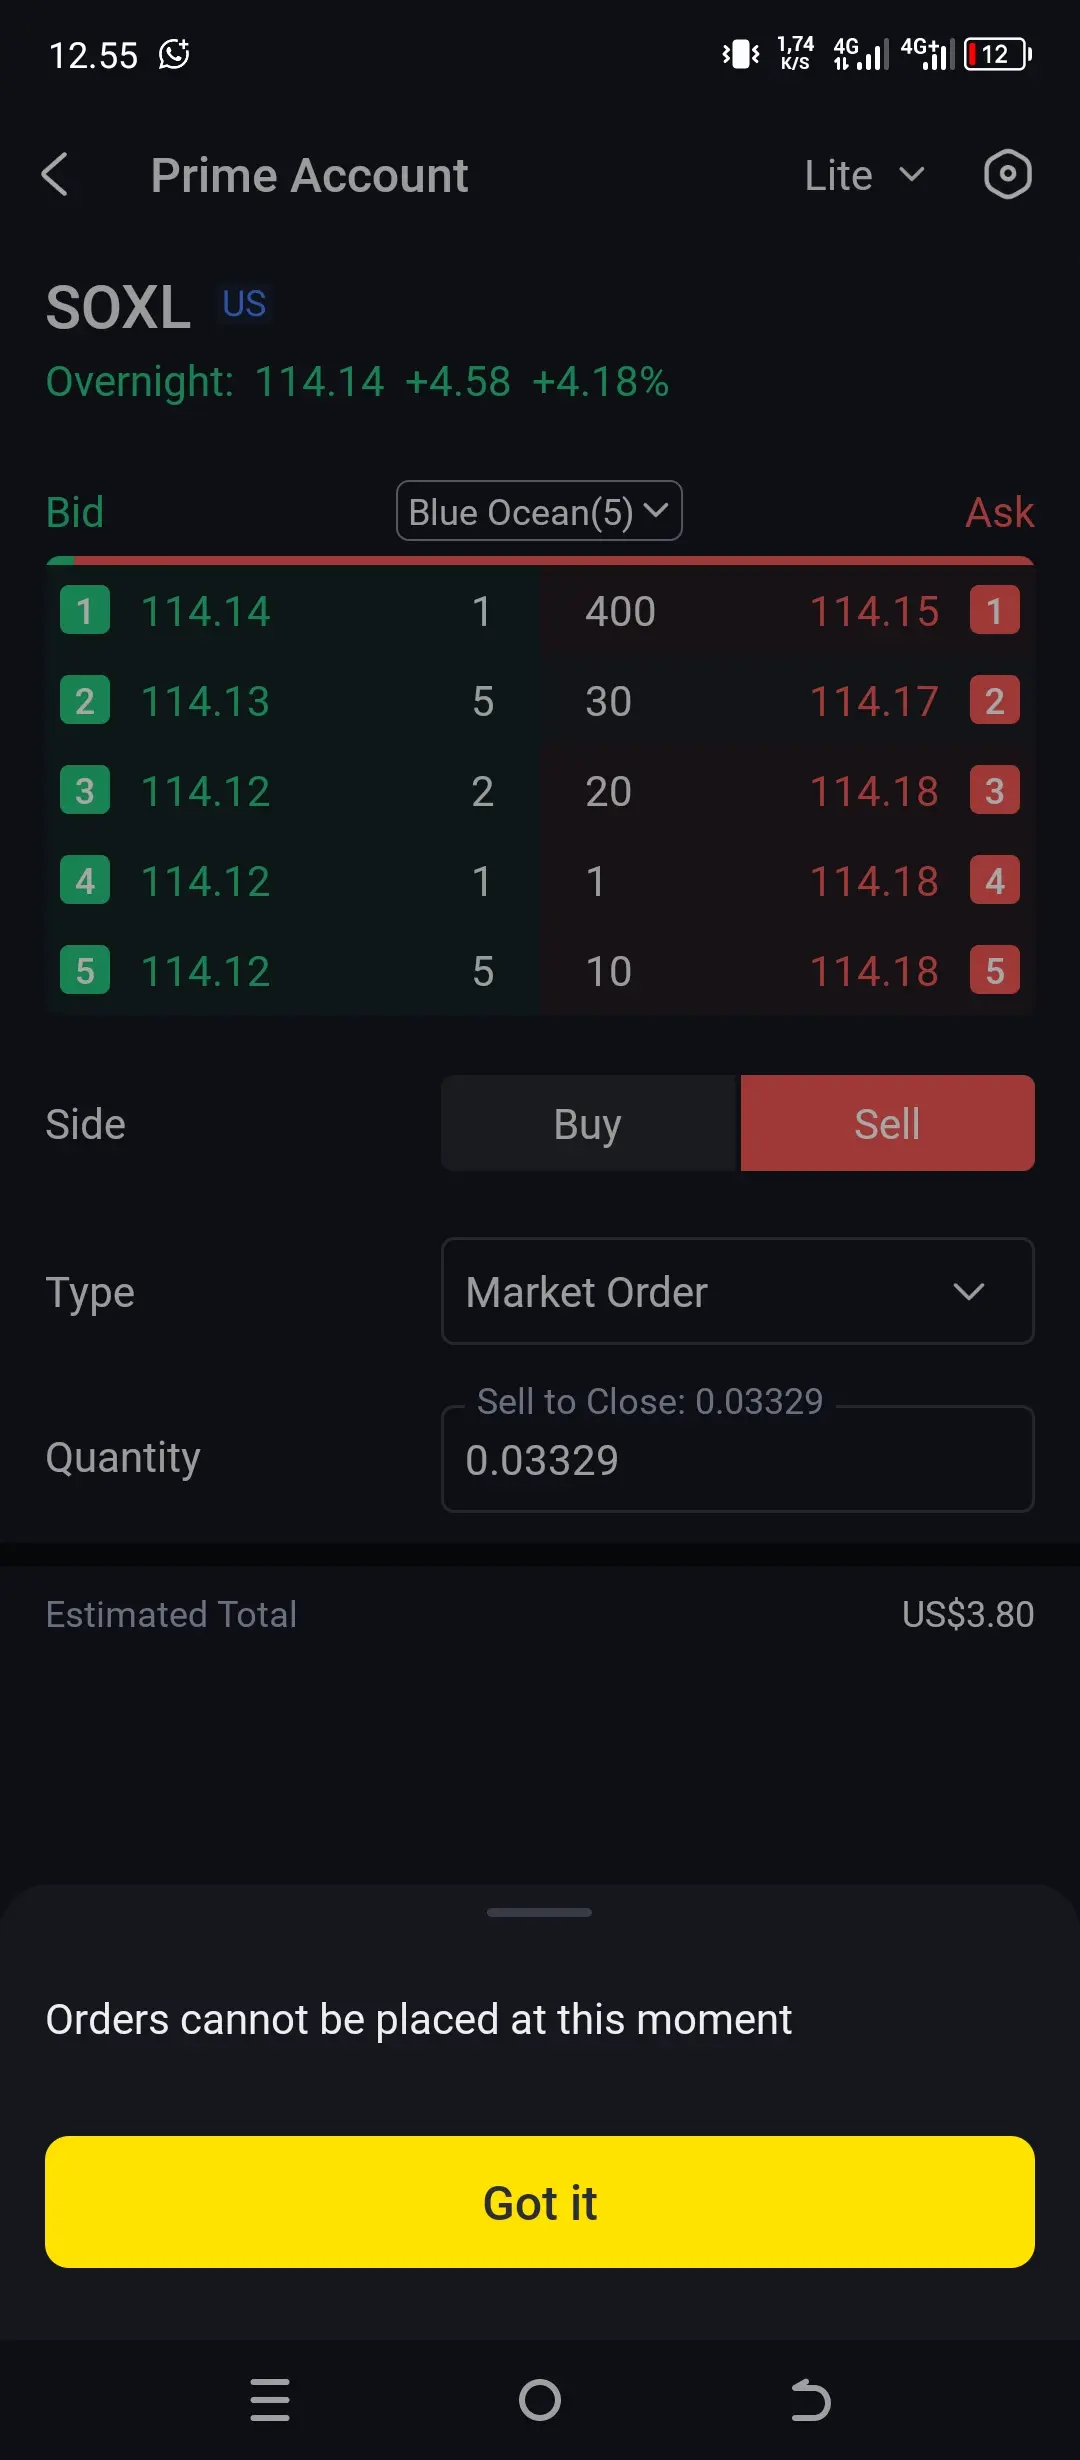
Task: Tap the back arrow beside Prime Account
Action: 56,175
